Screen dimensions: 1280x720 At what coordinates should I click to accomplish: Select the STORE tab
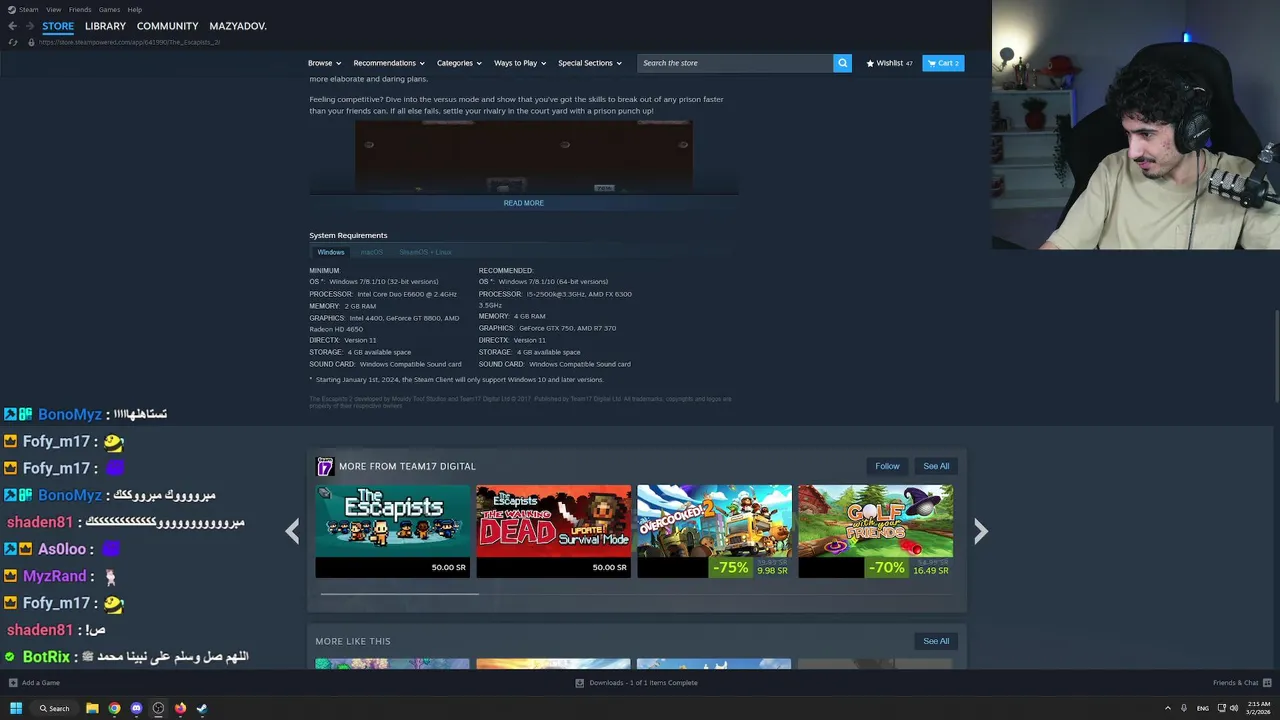click(x=58, y=26)
